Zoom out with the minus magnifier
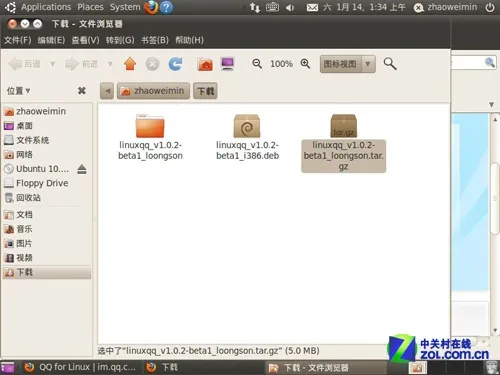500x375 pixels. [257, 63]
